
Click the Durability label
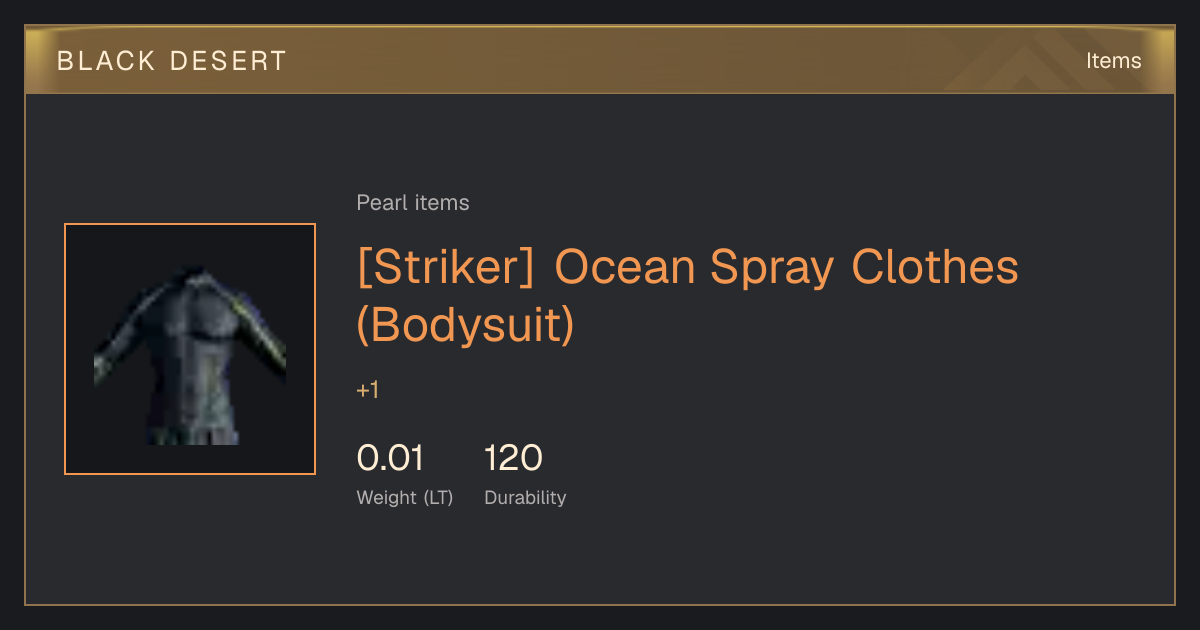pyautogui.click(x=525, y=498)
